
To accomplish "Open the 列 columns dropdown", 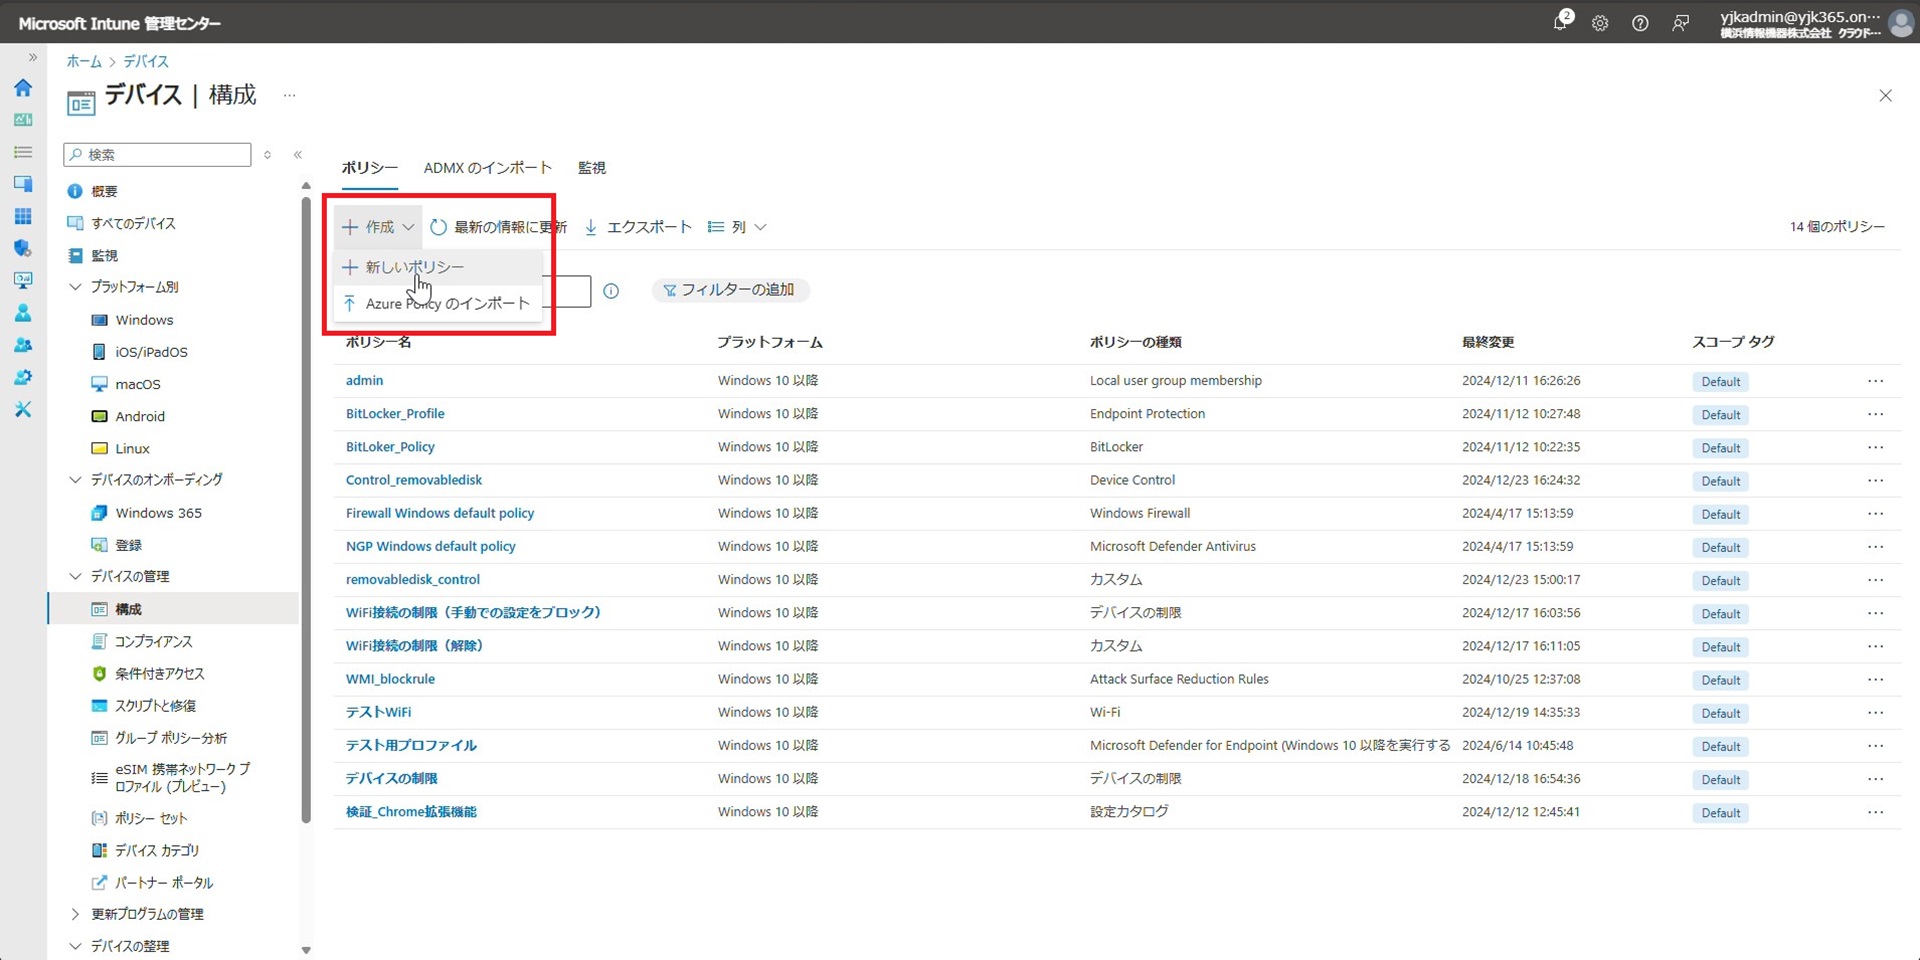I will 737,227.
